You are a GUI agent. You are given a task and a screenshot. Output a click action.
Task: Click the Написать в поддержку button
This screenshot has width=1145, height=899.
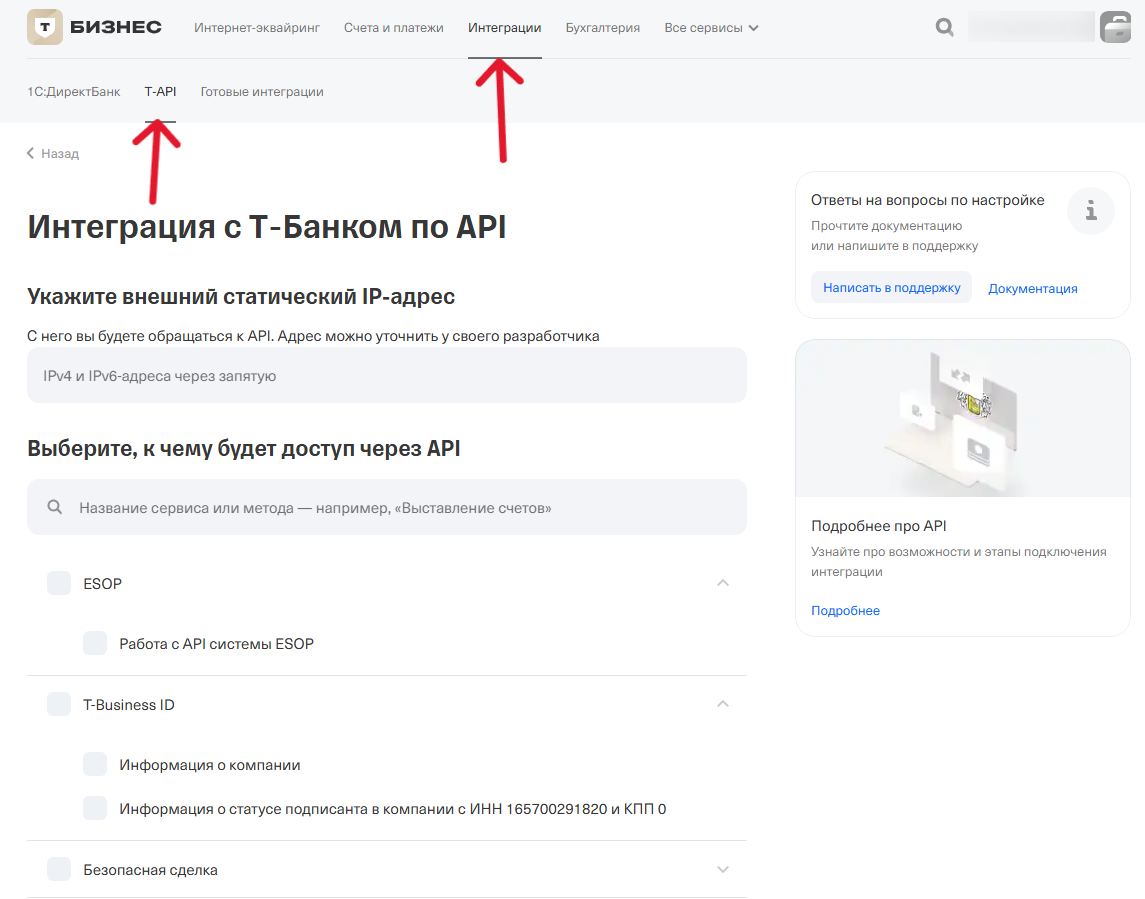[892, 288]
